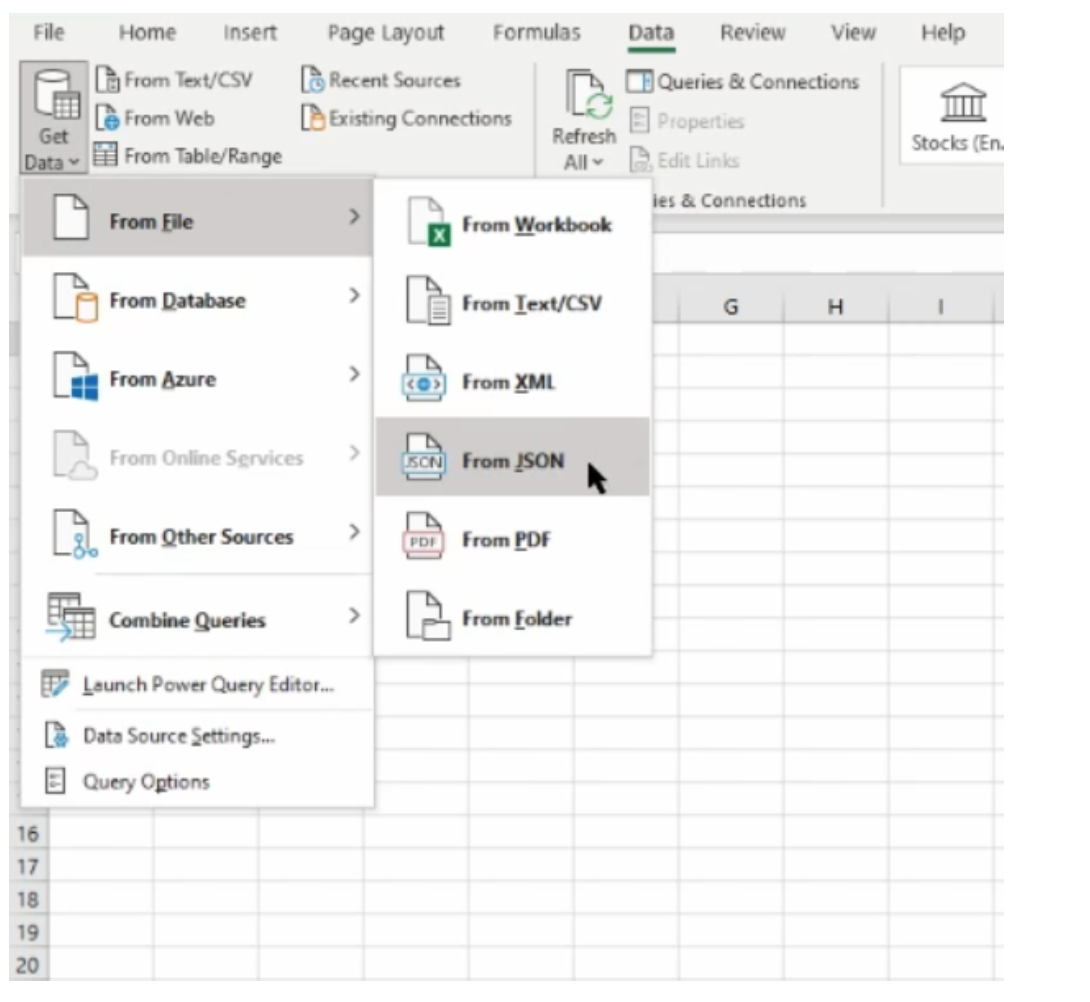Expand the From Other Sources submenu arrow
Image resolution: width=1090 pixels, height=1002 pixels.
coord(355,532)
